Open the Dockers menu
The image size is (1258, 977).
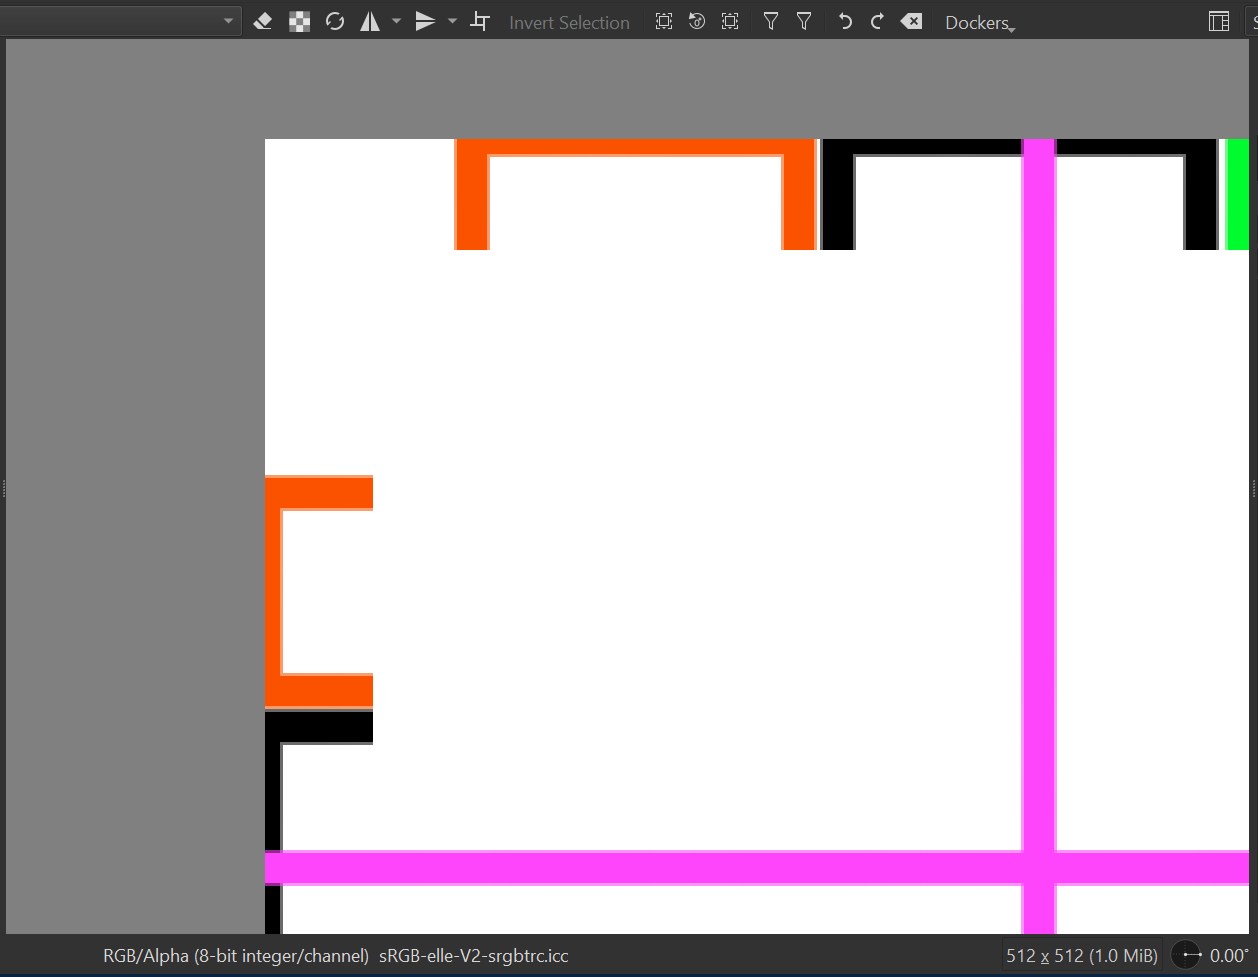(x=979, y=23)
